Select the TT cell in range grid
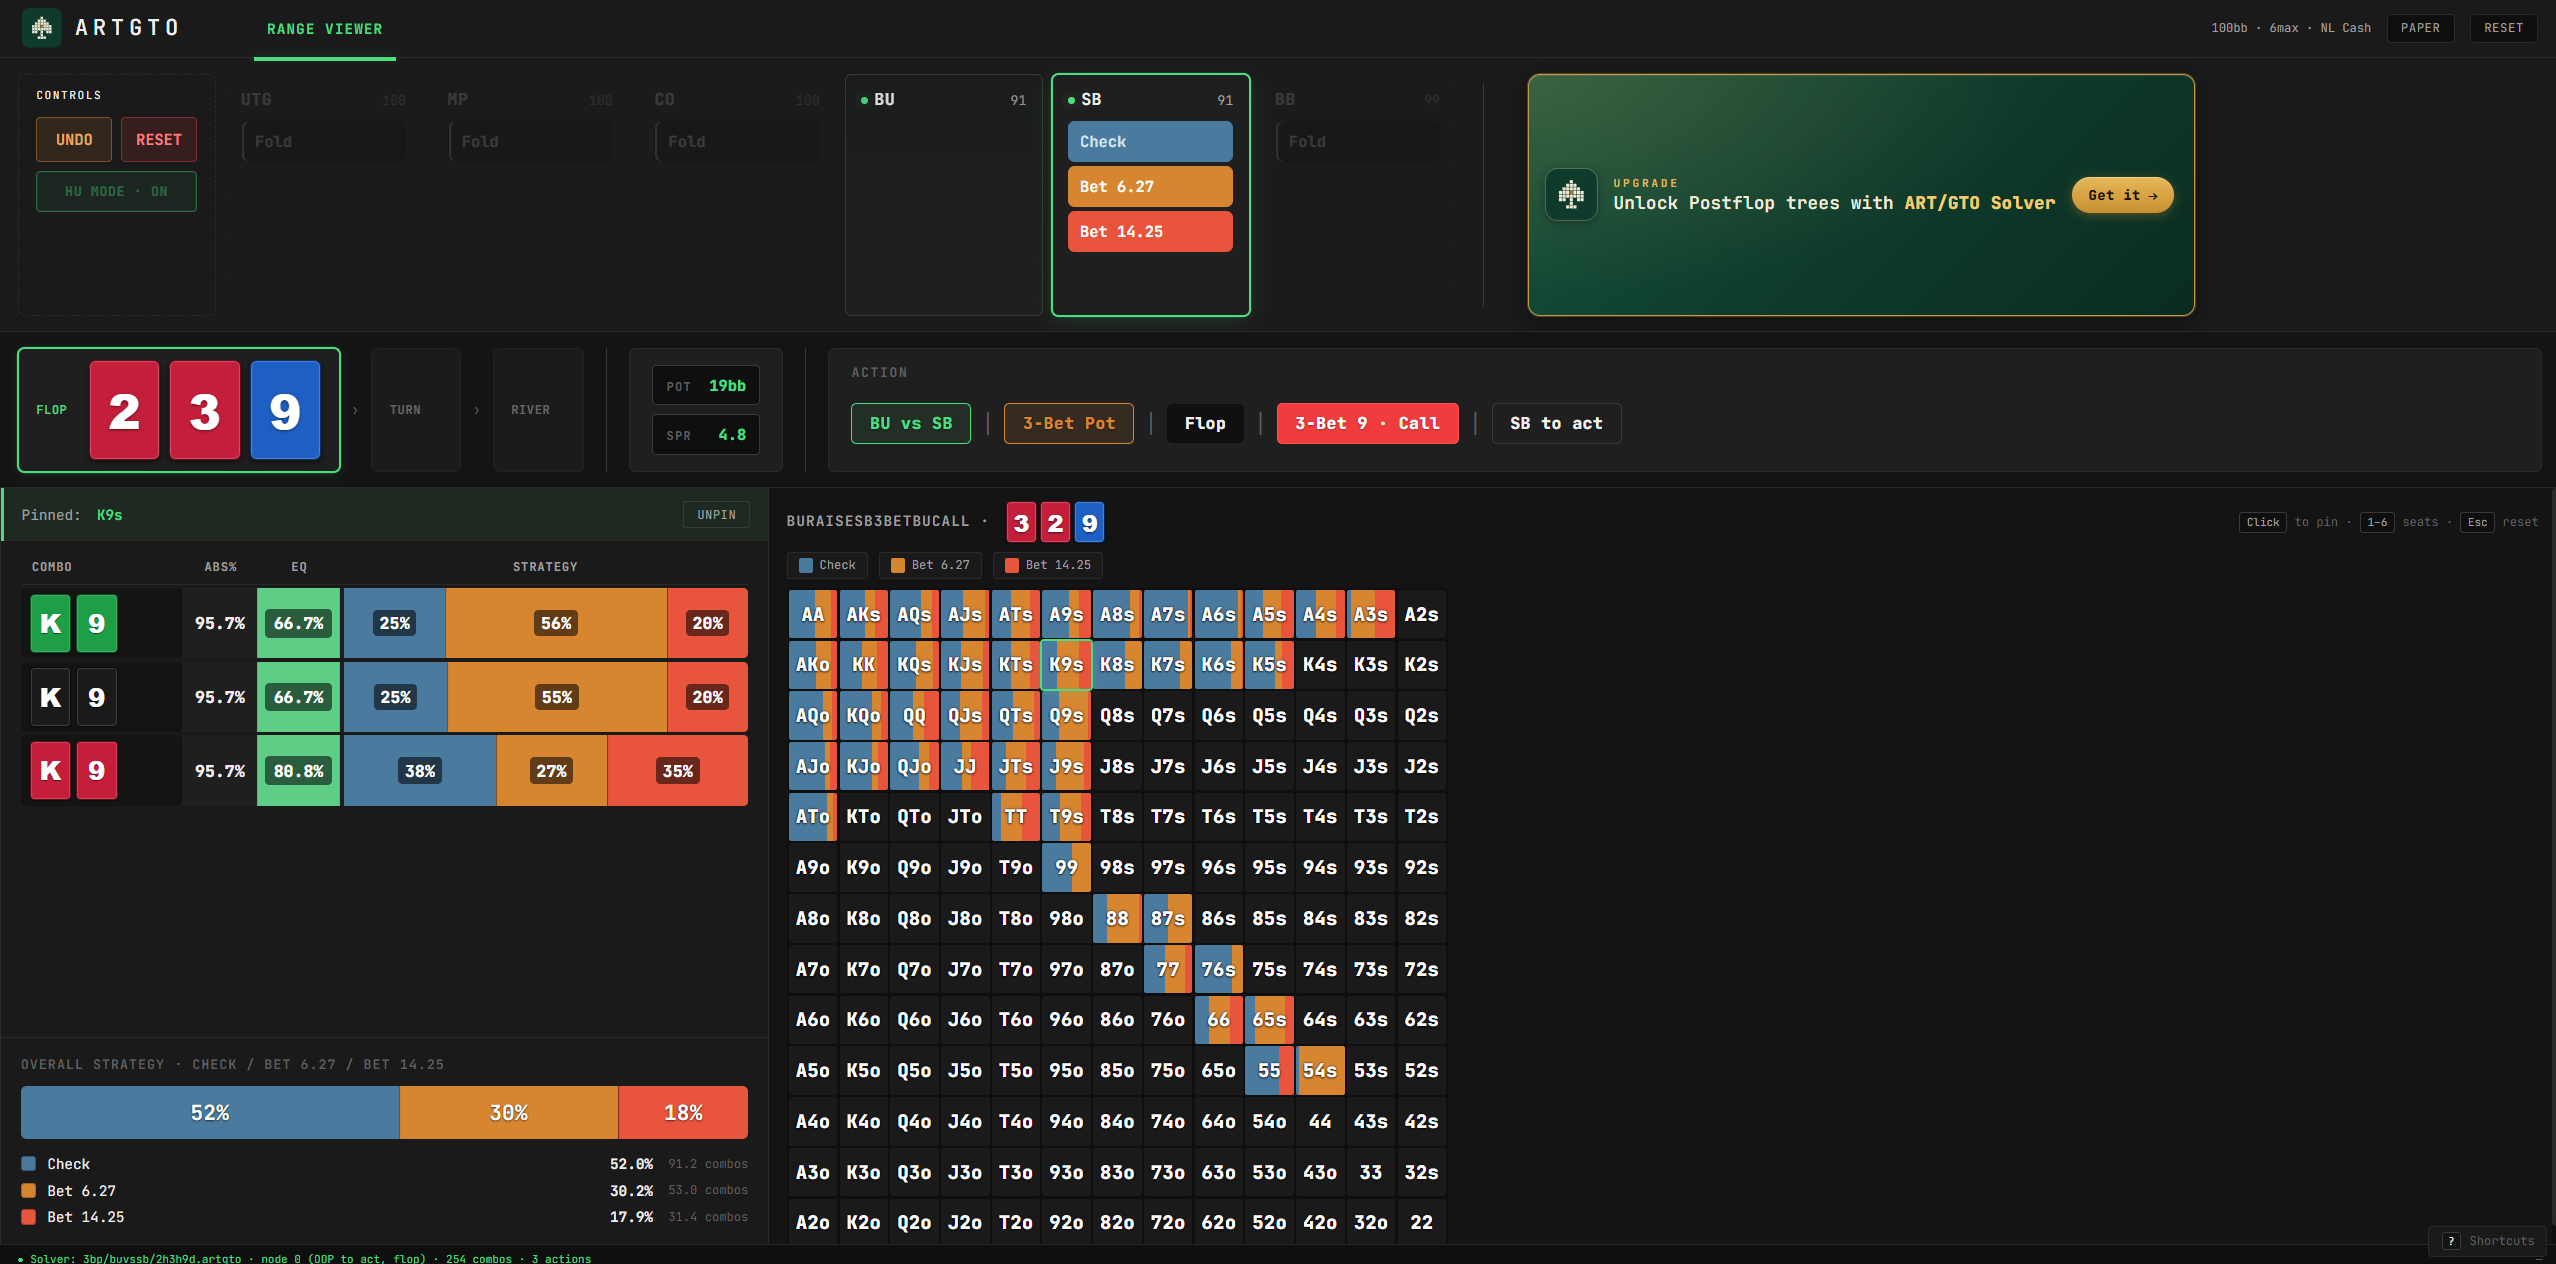 1016,816
